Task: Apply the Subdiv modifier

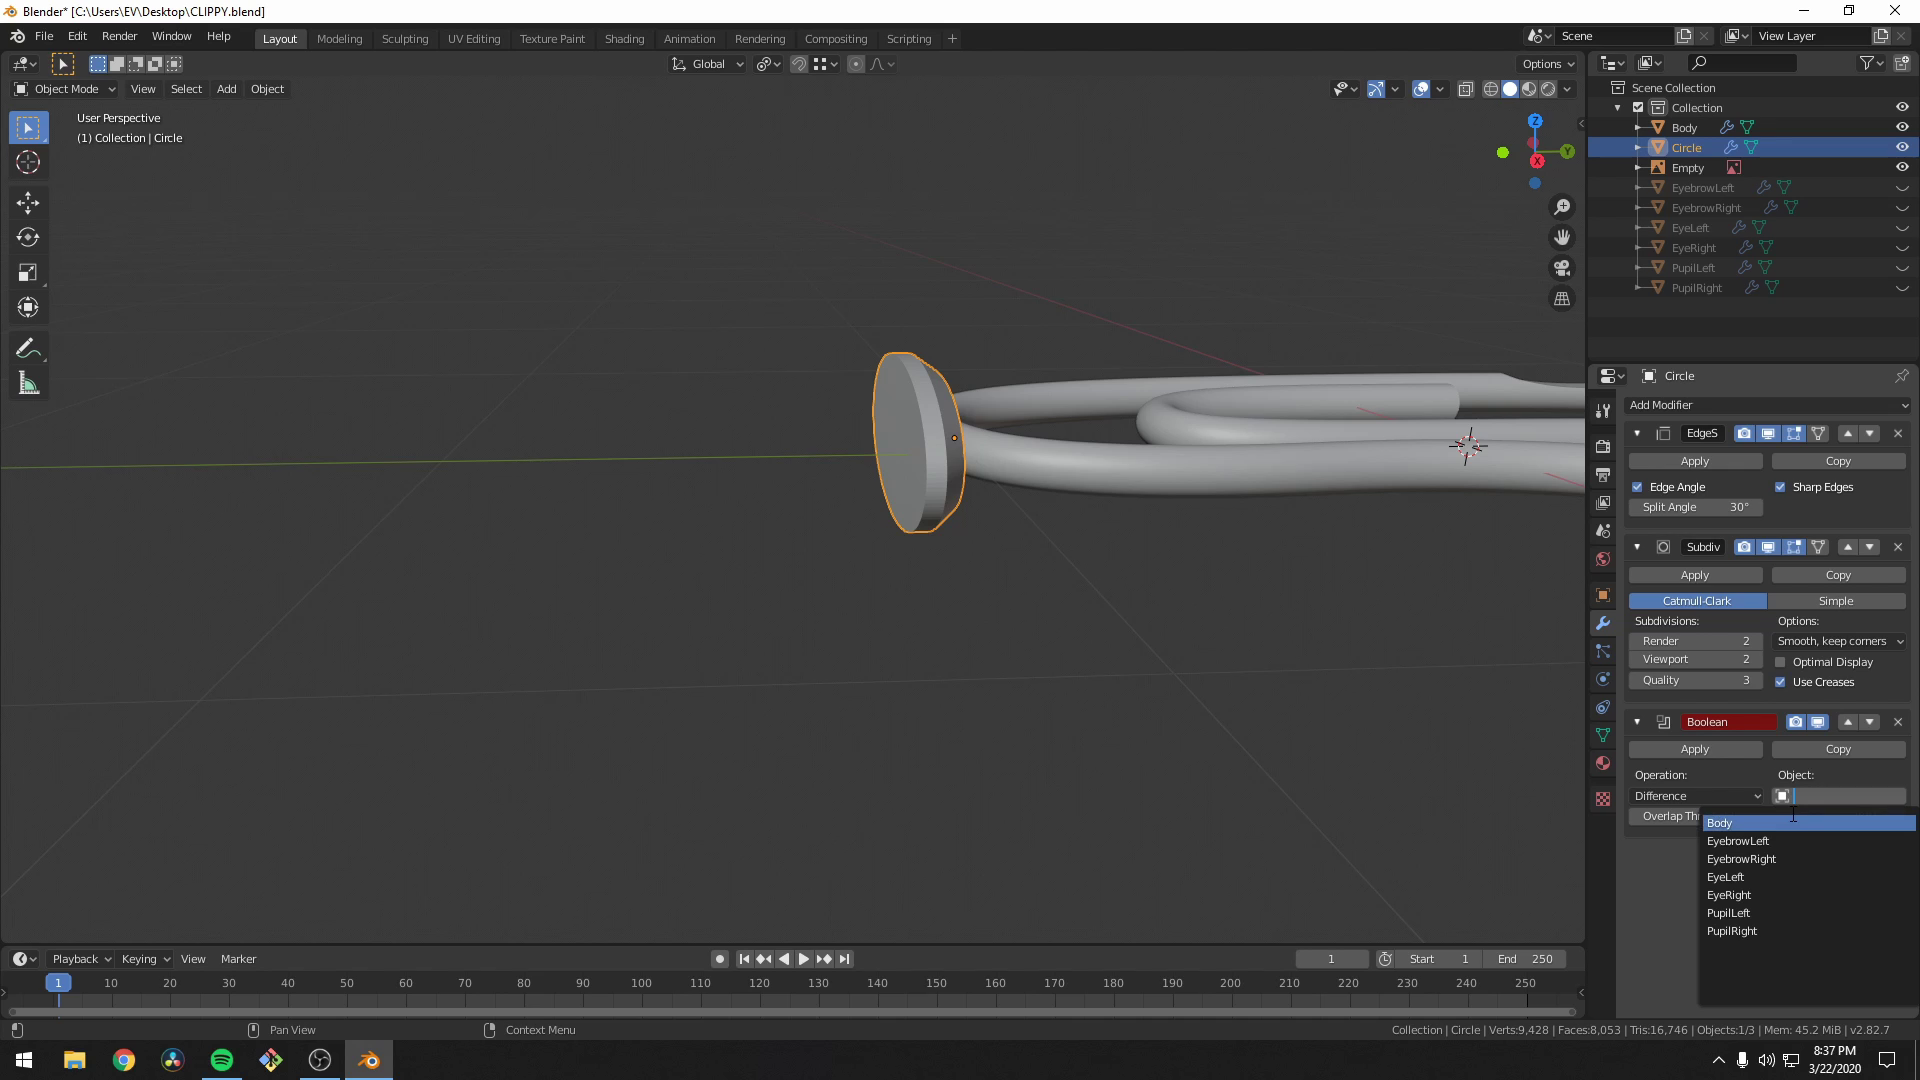Action: tap(1695, 575)
